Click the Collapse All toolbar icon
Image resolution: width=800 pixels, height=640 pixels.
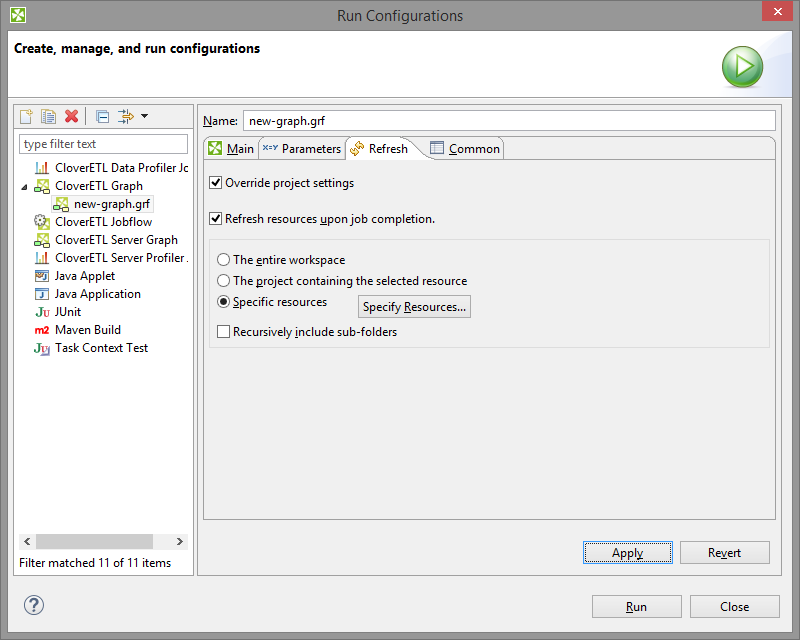point(102,117)
